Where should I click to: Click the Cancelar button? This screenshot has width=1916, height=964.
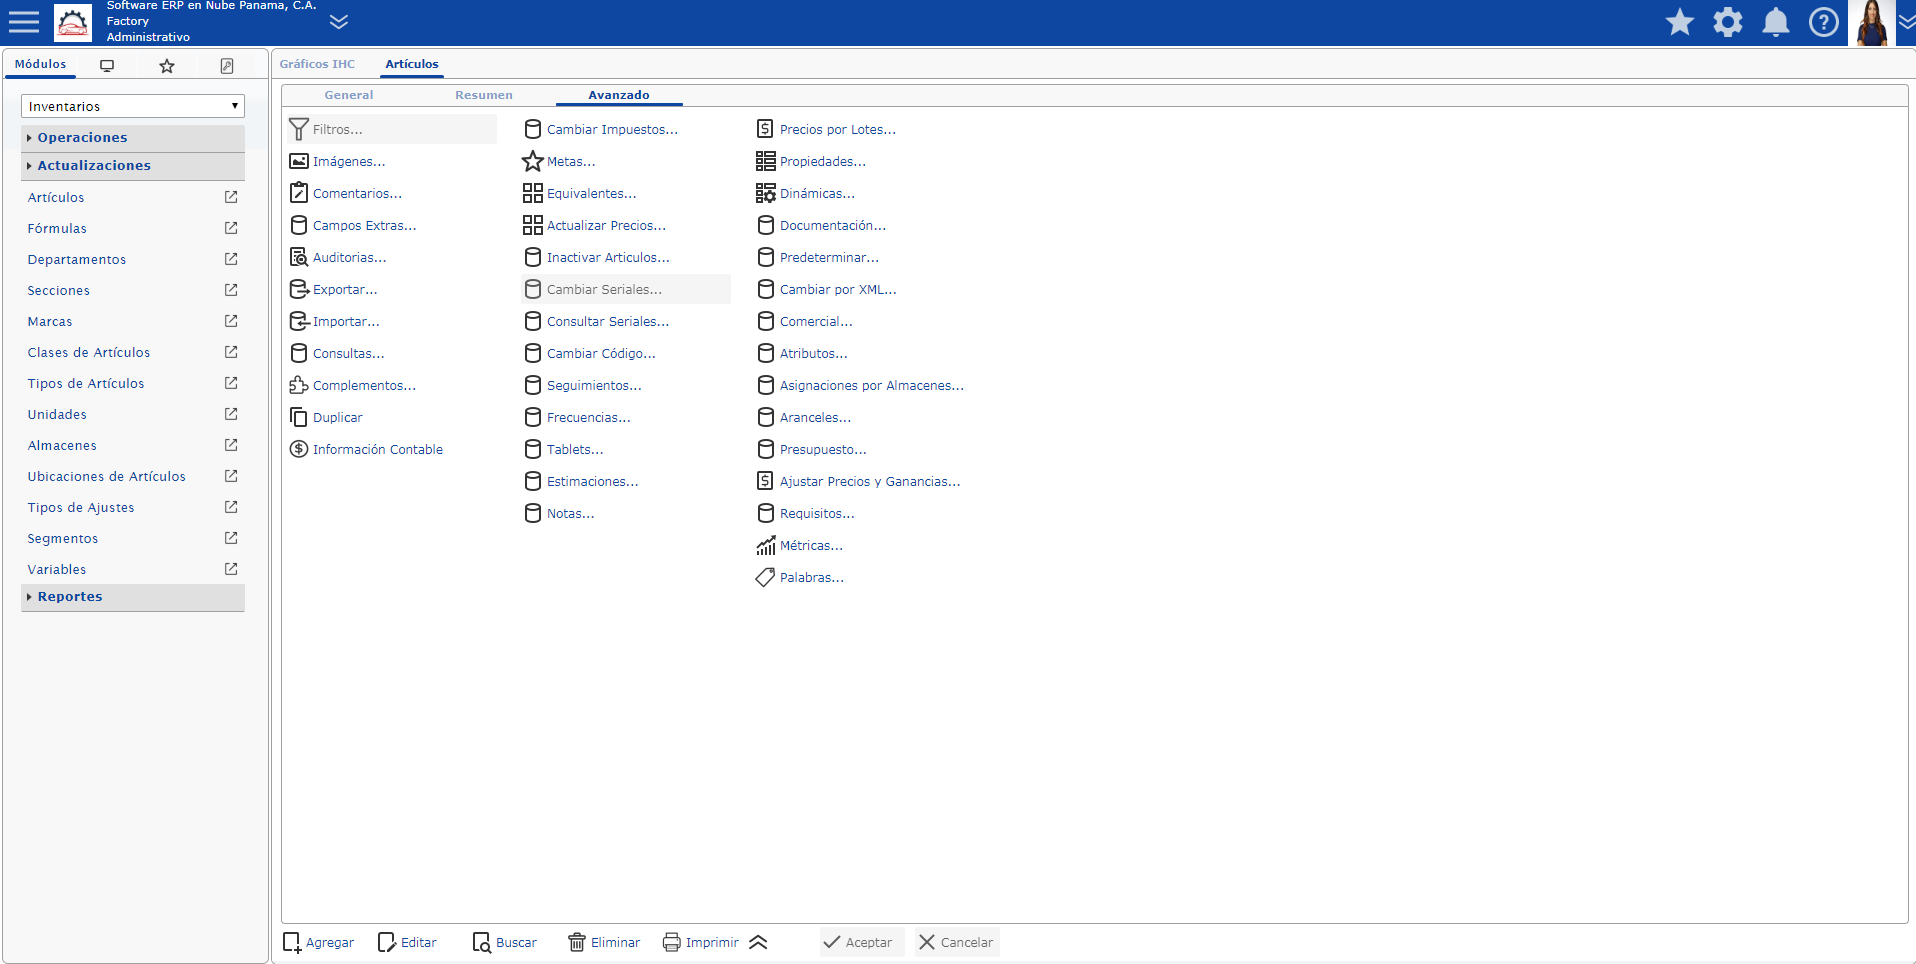point(957,943)
